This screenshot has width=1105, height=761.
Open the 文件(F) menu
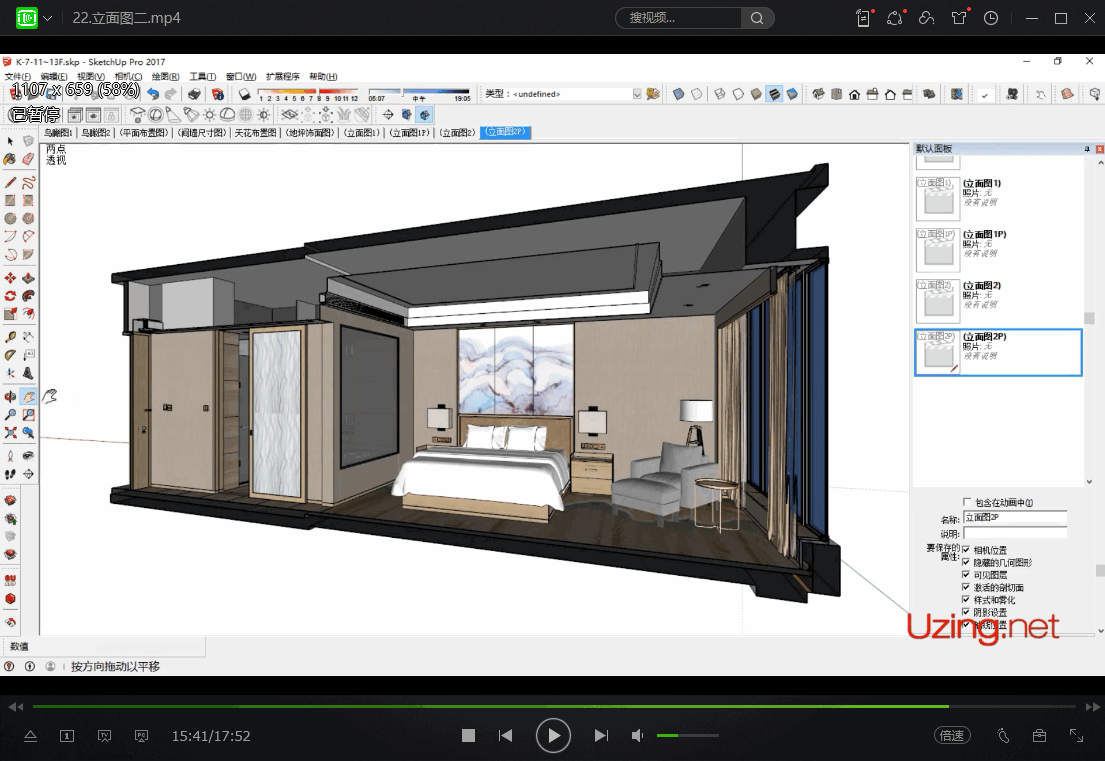click(18, 76)
